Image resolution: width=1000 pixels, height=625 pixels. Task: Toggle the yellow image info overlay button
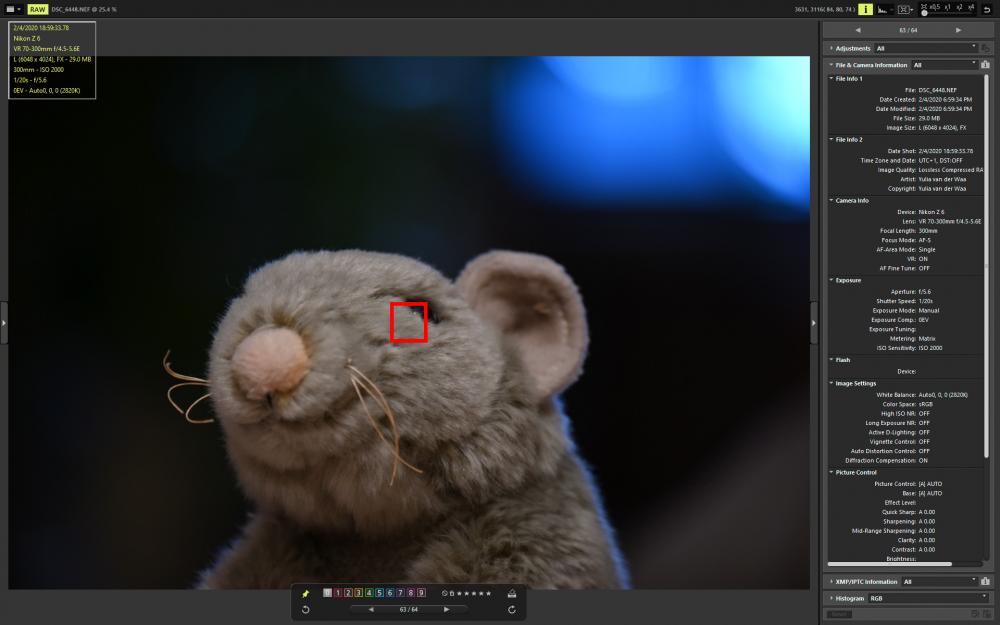[x=865, y=9]
